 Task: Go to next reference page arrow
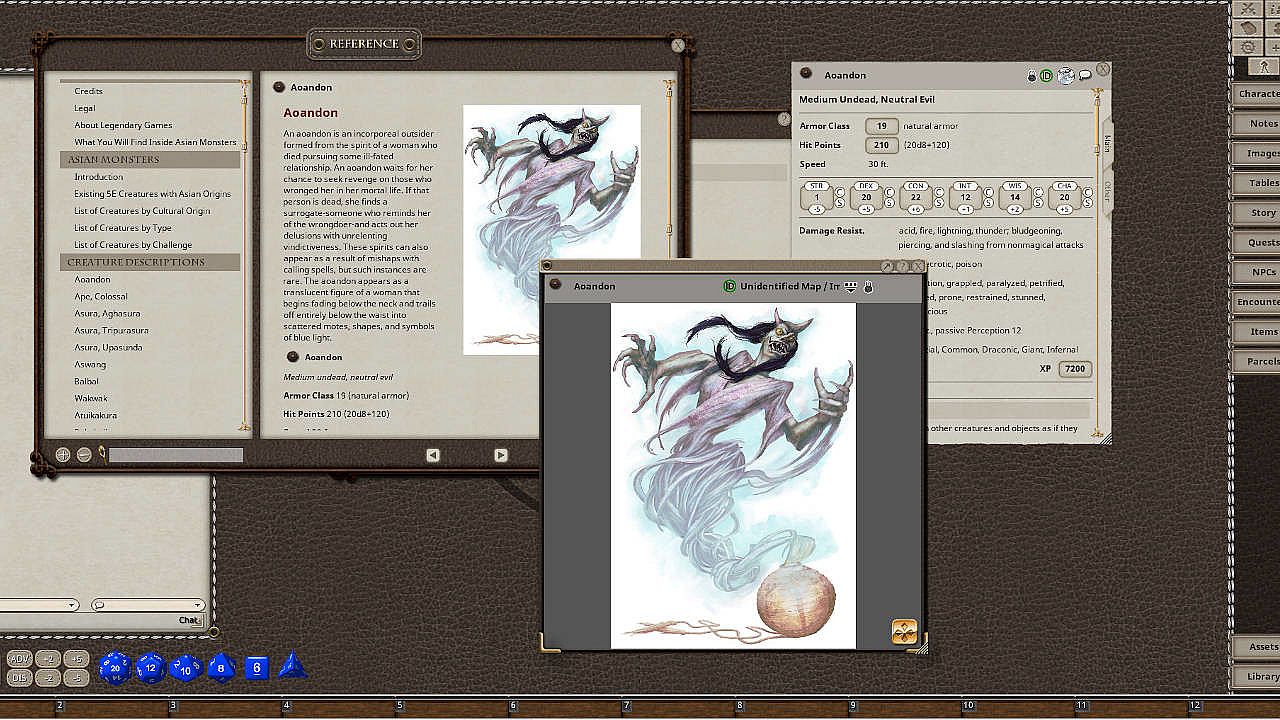[x=501, y=455]
